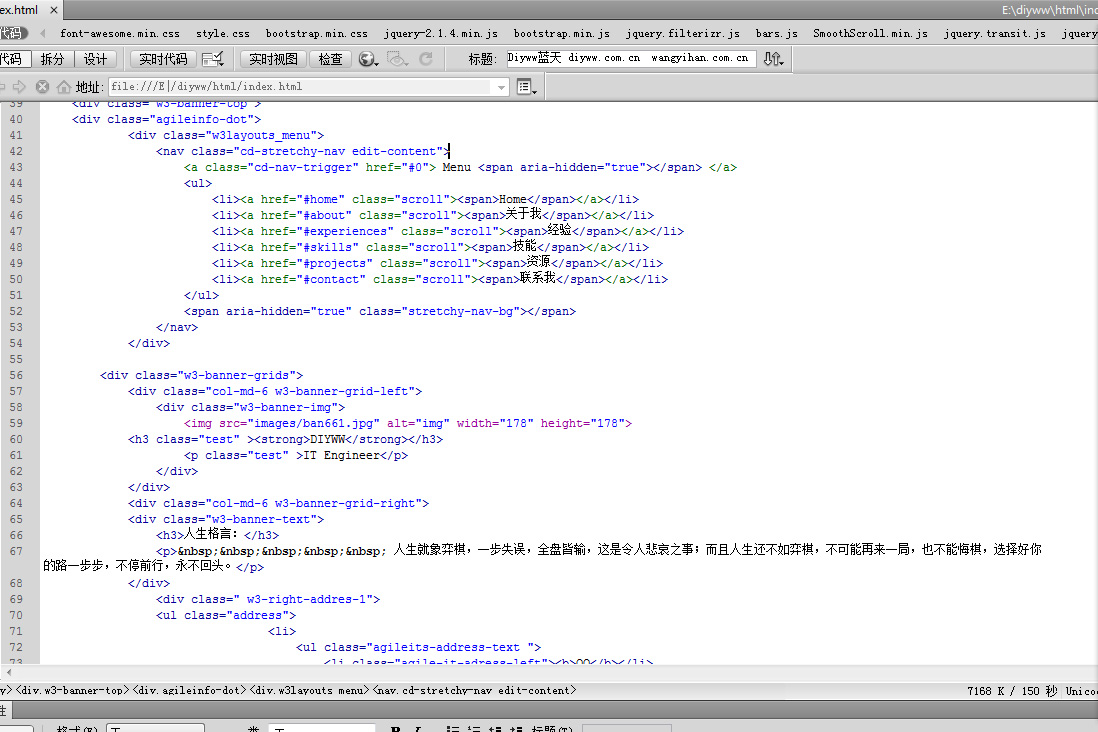
Task: Click the preview in browser globe icon
Action: click(368, 60)
